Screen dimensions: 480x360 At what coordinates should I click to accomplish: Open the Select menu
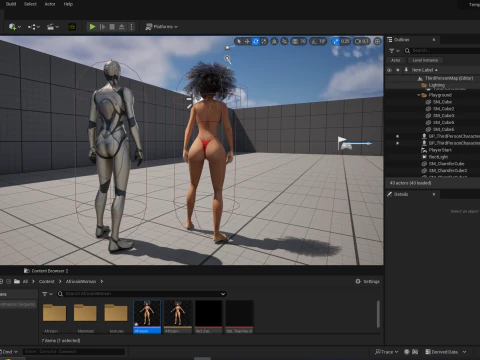pyautogui.click(x=30, y=4)
